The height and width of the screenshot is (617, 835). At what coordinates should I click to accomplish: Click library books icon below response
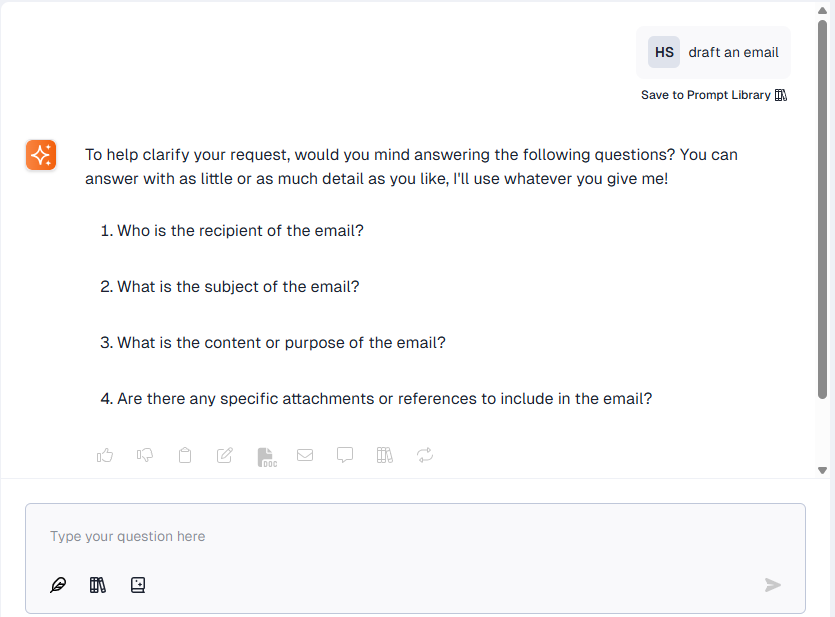tap(385, 455)
